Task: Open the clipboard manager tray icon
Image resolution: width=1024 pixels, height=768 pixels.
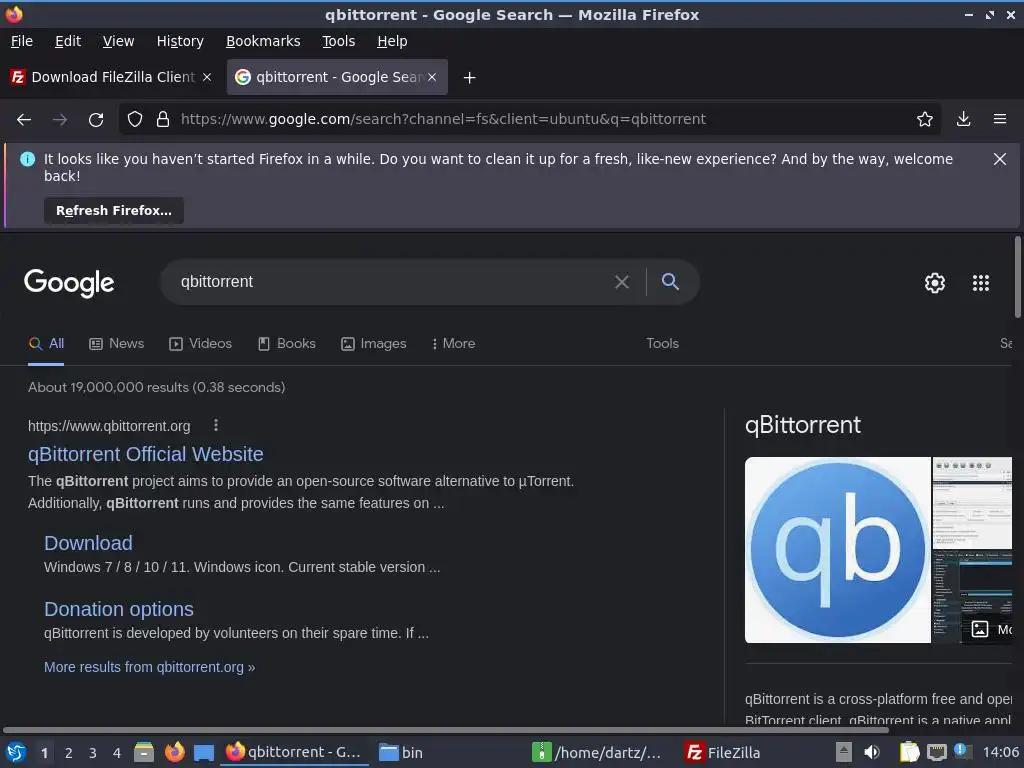Action: [x=909, y=752]
